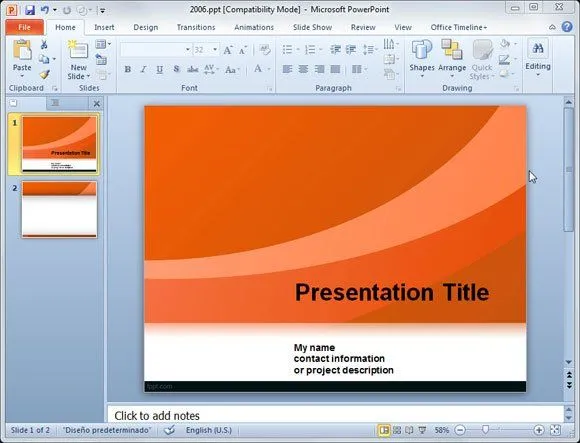Switch to the Design tab
Image resolution: width=580 pixels, height=443 pixels.
click(145, 27)
